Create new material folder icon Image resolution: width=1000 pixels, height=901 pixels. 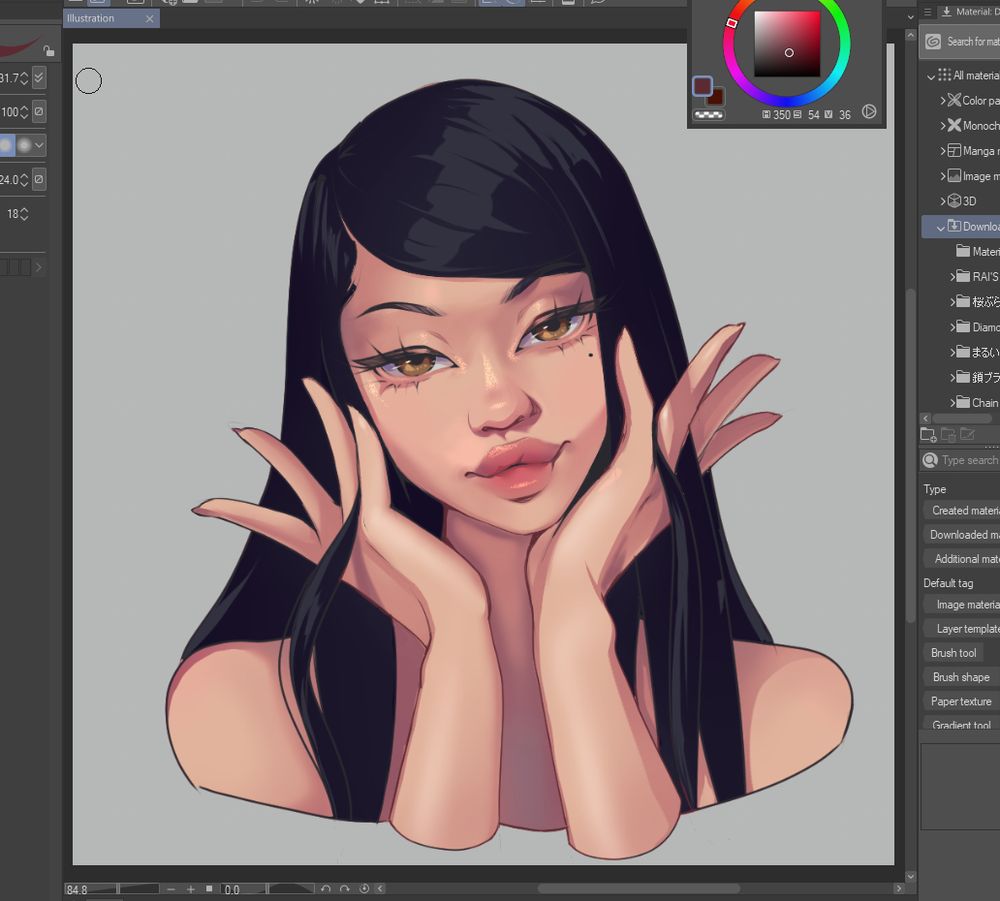928,435
